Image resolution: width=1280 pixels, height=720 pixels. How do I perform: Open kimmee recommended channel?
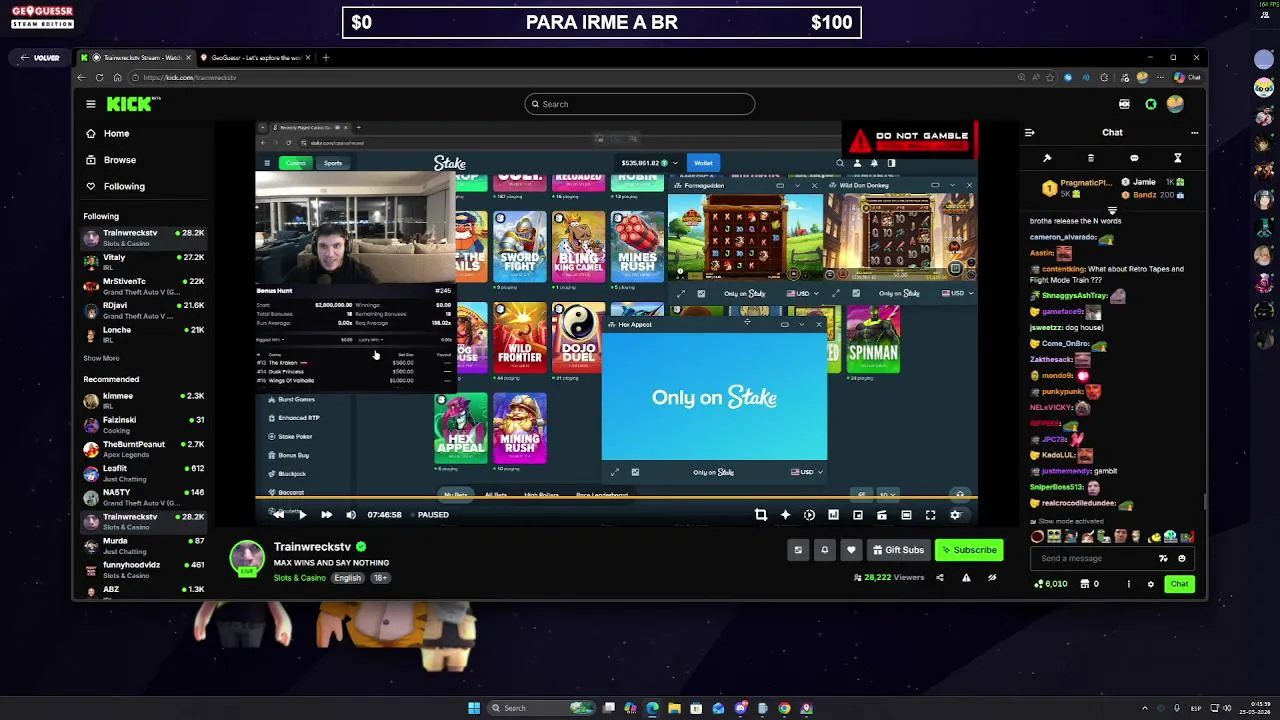tap(144, 400)
